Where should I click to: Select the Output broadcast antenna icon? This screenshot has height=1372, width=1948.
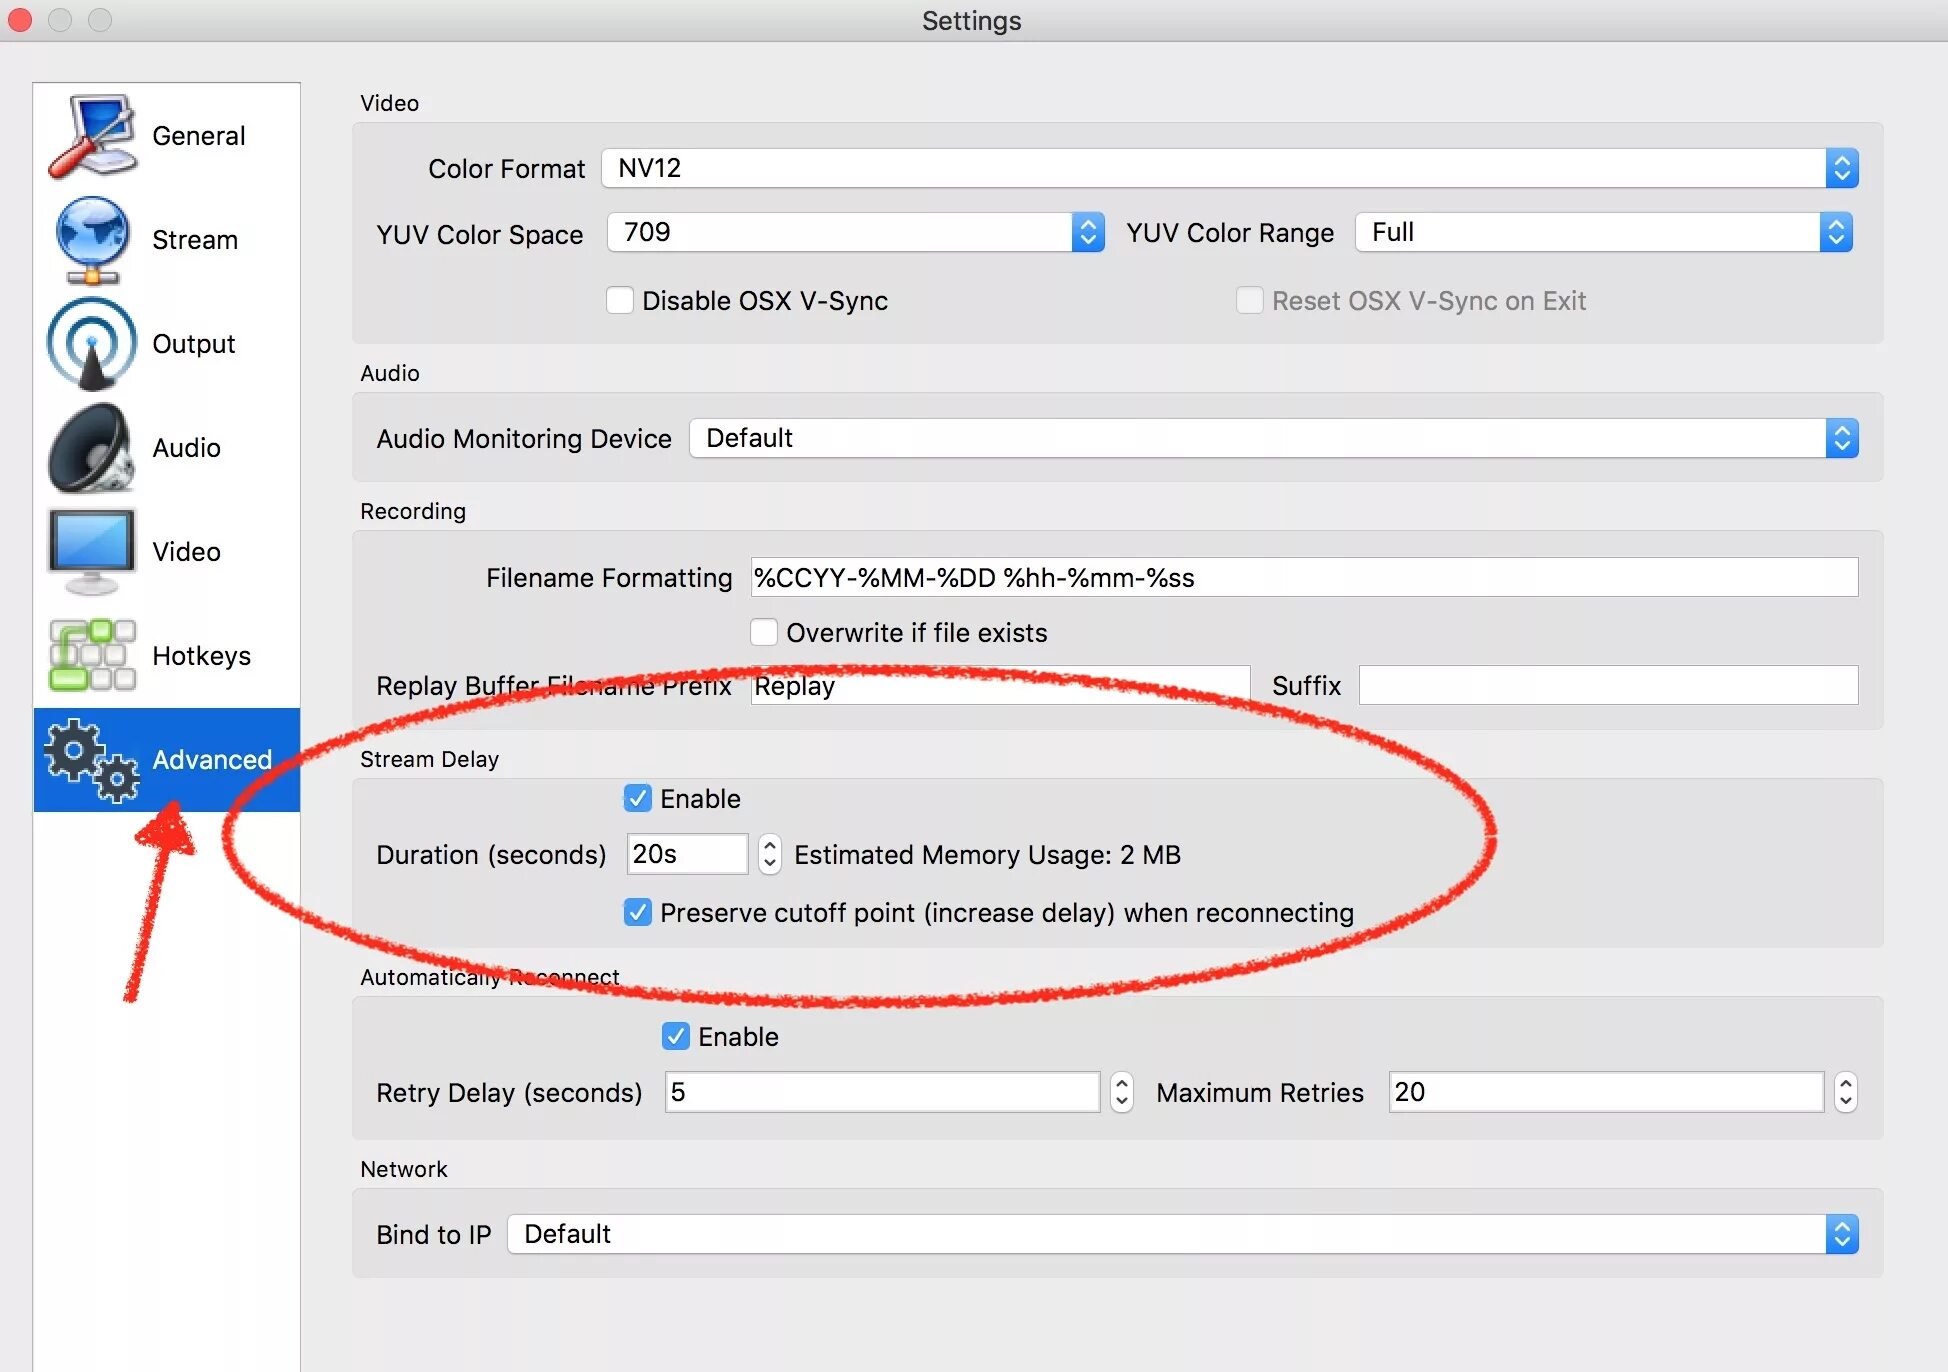tap(92, 344)
